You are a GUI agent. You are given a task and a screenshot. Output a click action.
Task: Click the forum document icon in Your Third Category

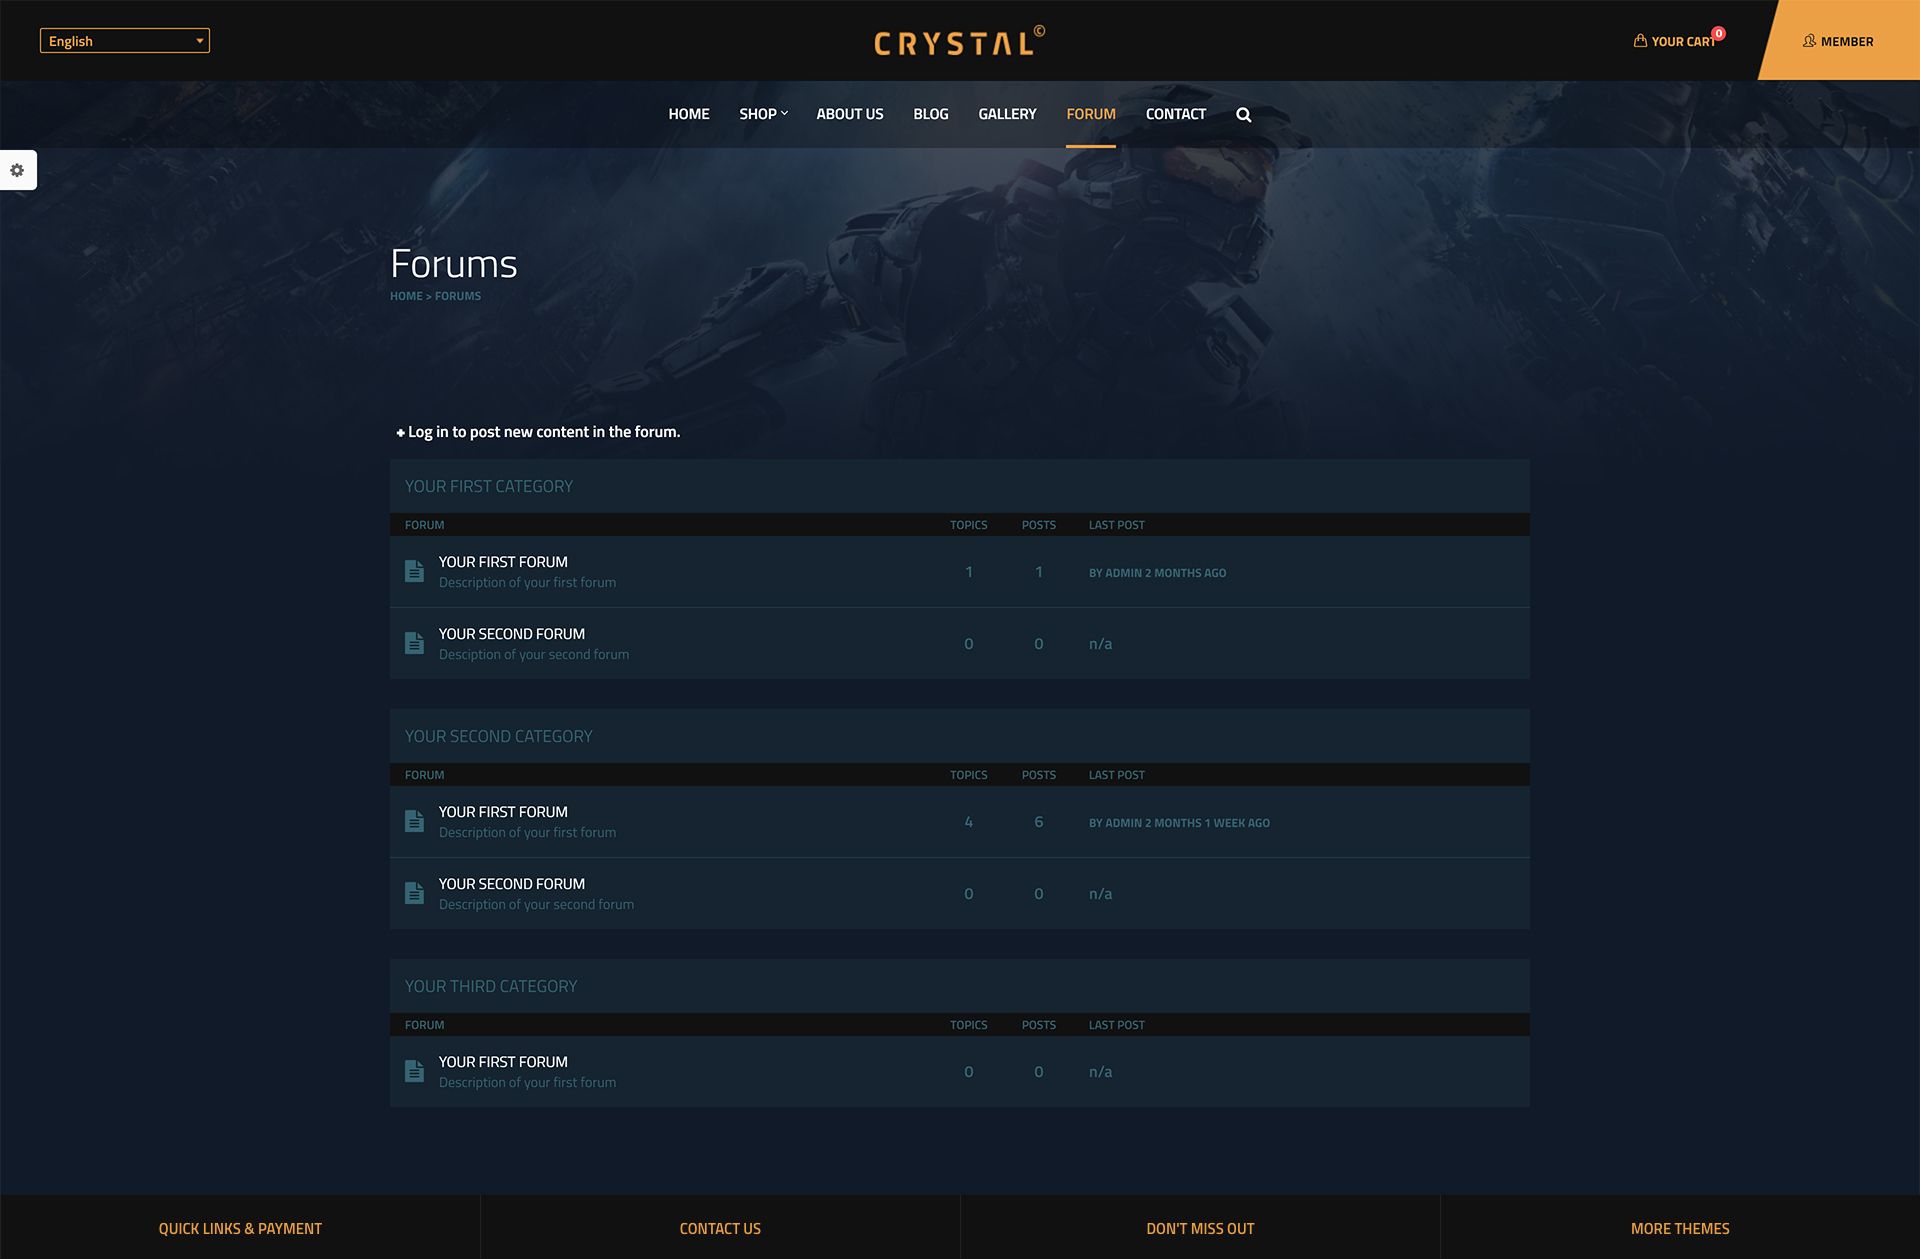(414, 1071)
